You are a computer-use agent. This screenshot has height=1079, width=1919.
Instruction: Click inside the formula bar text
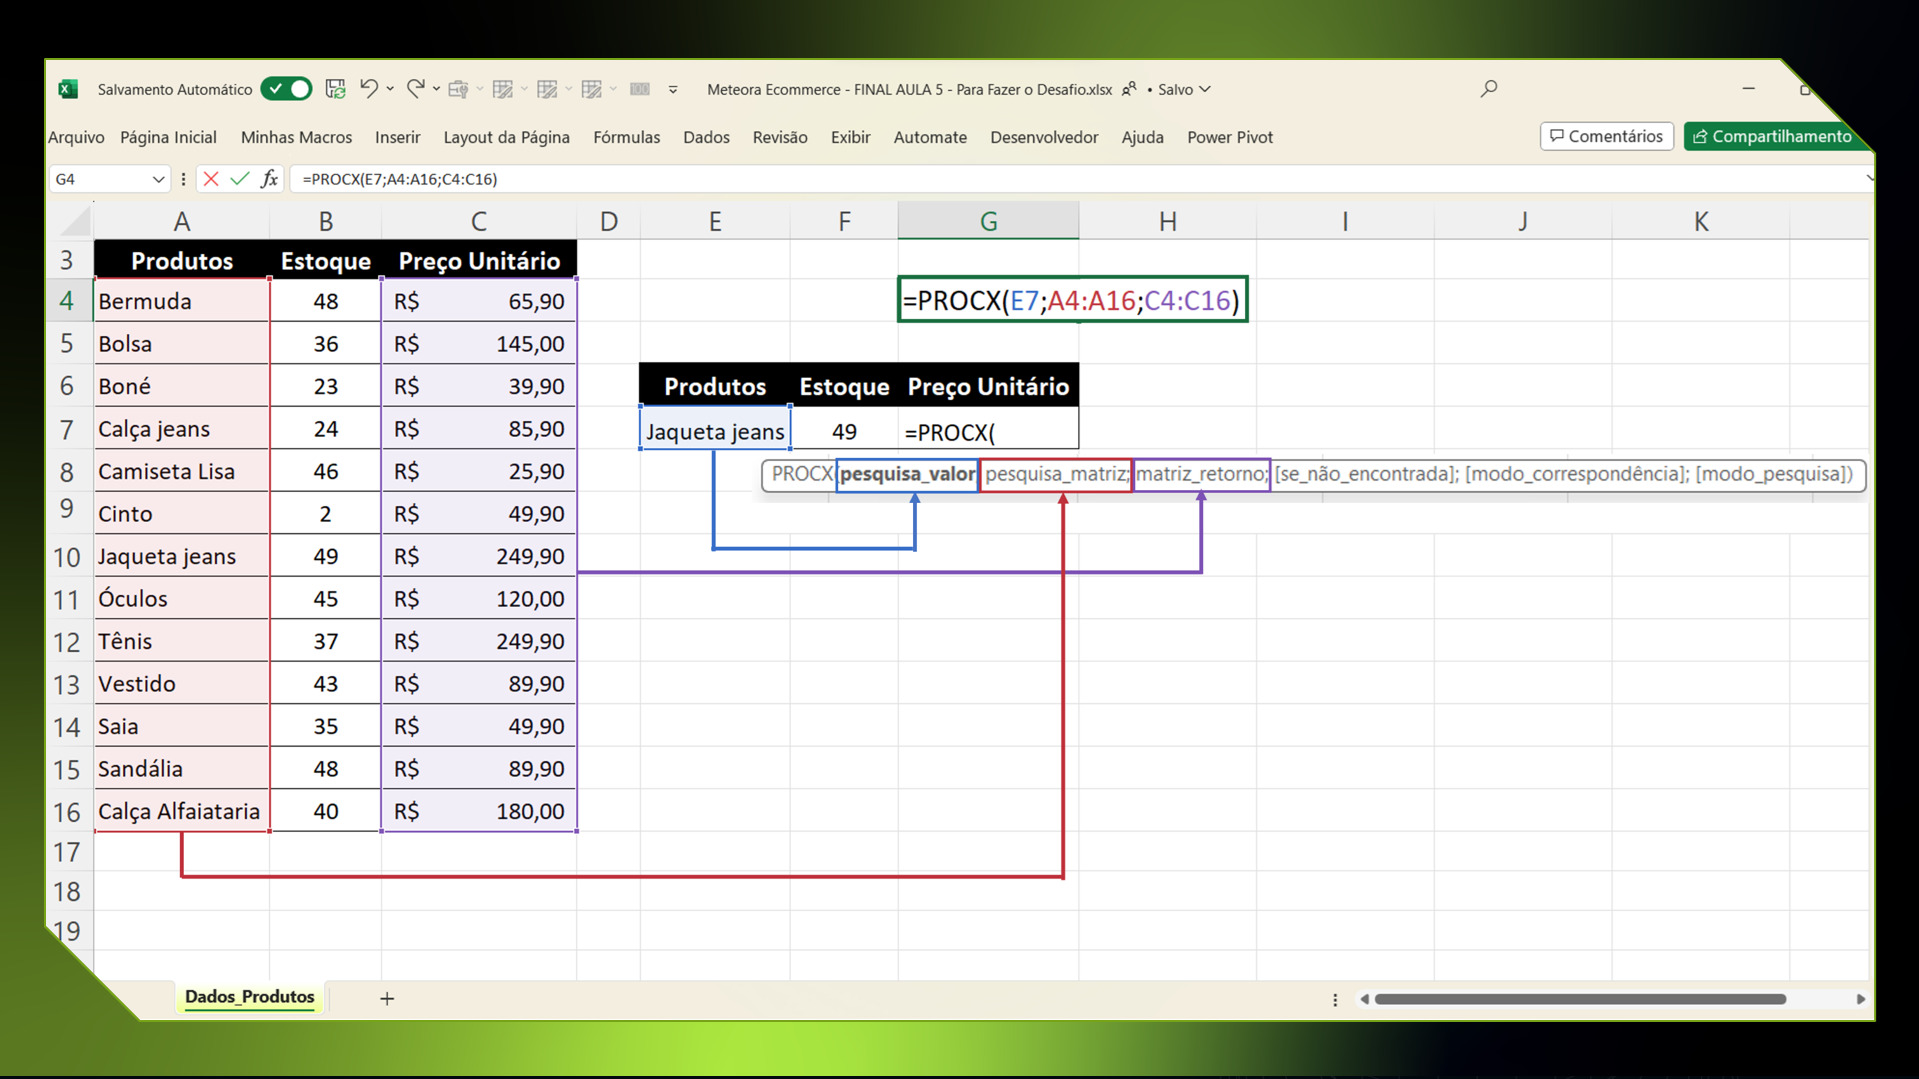tap(399, 179)
